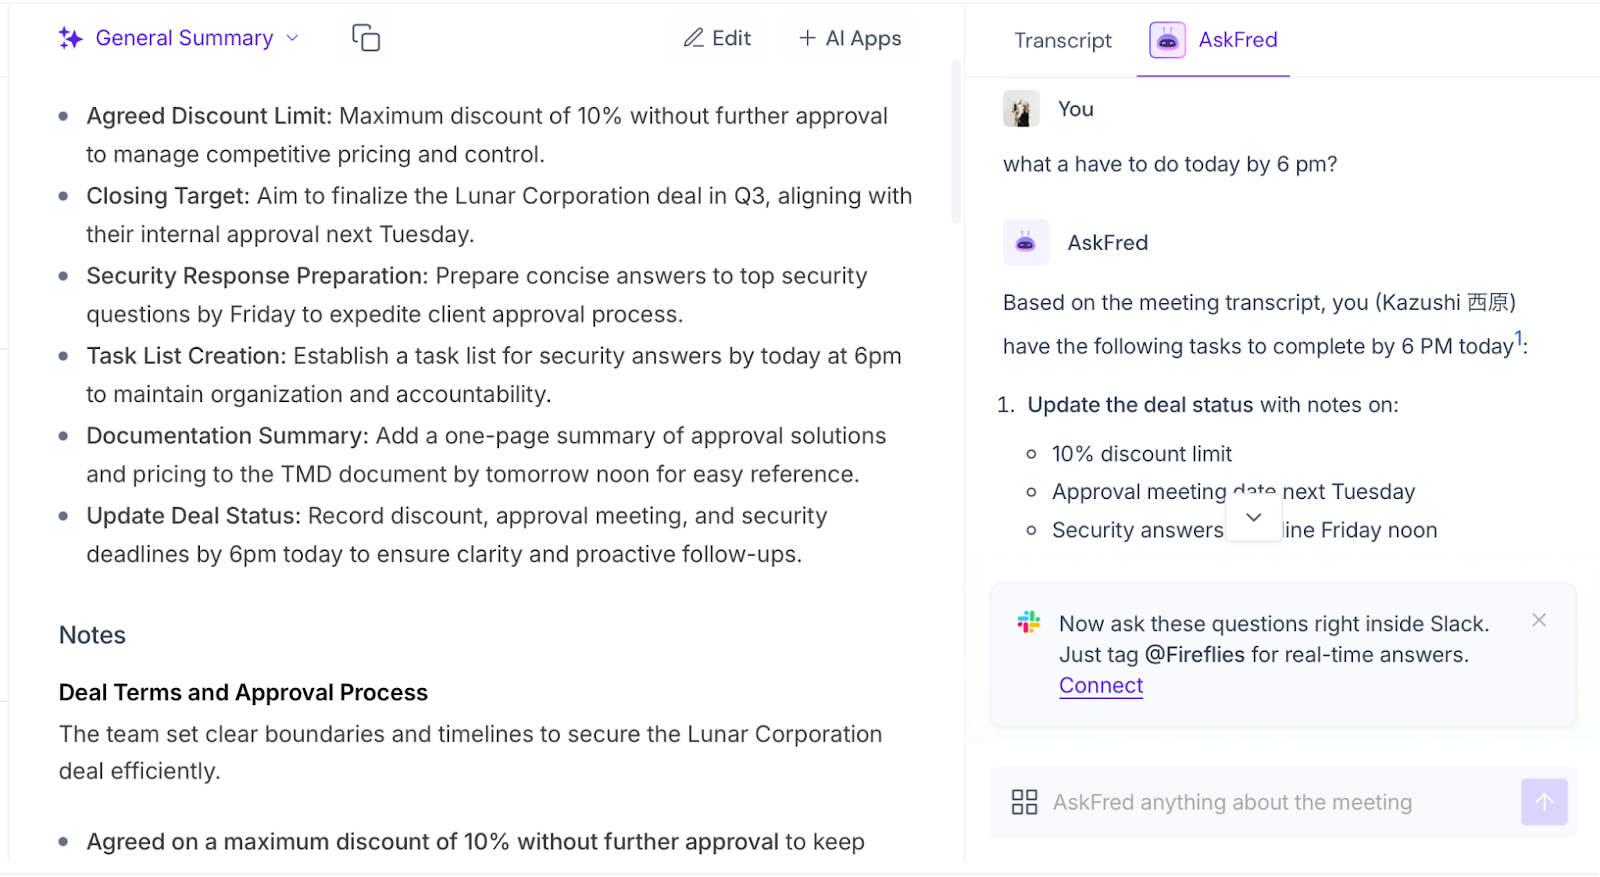Screen dimensions: 1600x877
Task: Click the "Deal Terms and Approval Process" heading
Action: (243, 693)
